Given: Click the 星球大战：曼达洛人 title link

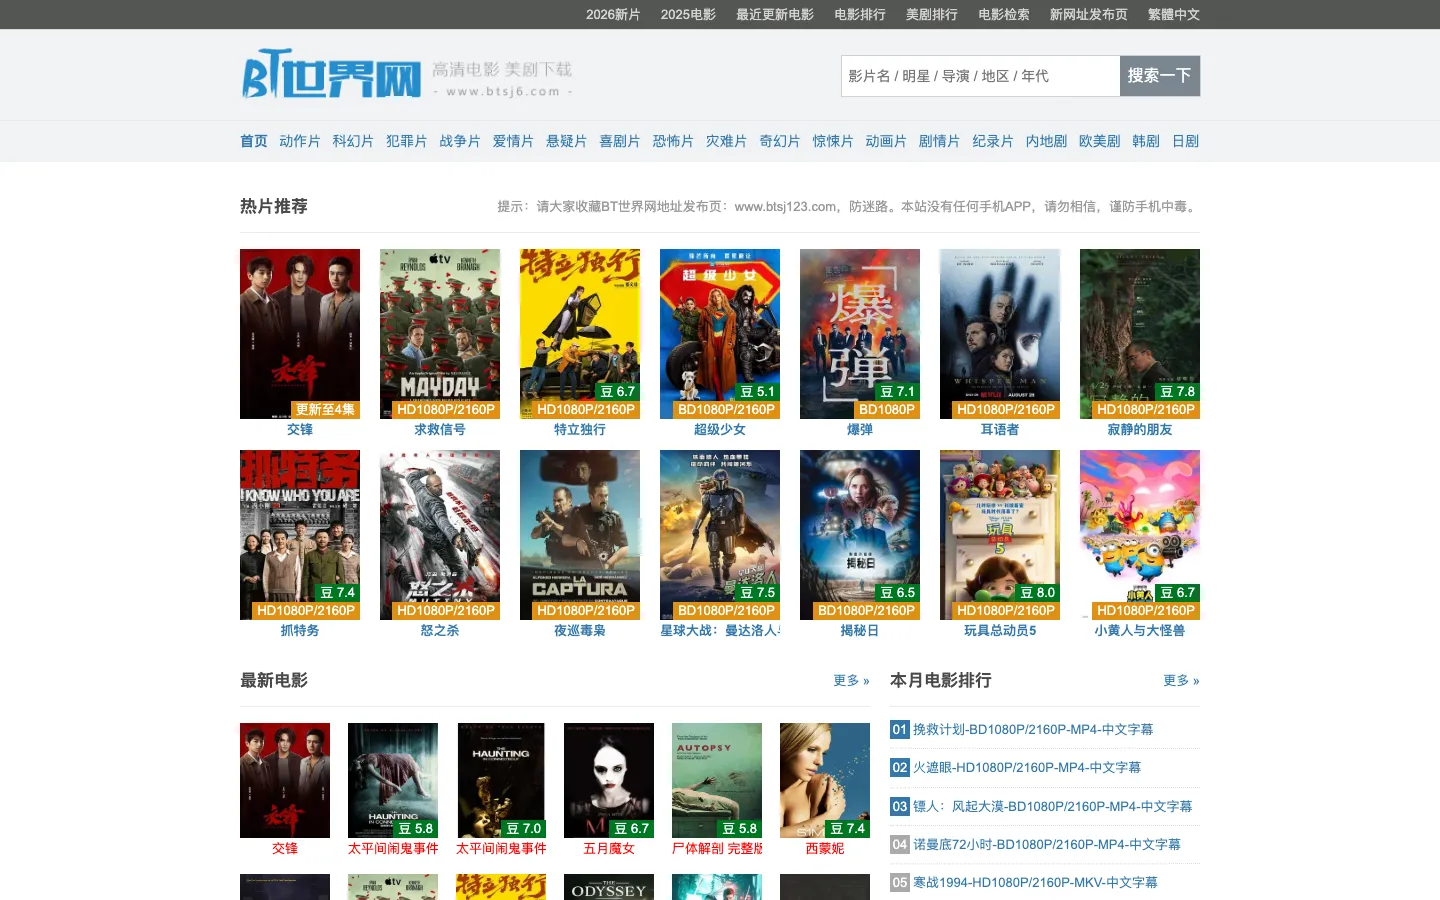Looking at the screenshot, I should tap(720, 630).
